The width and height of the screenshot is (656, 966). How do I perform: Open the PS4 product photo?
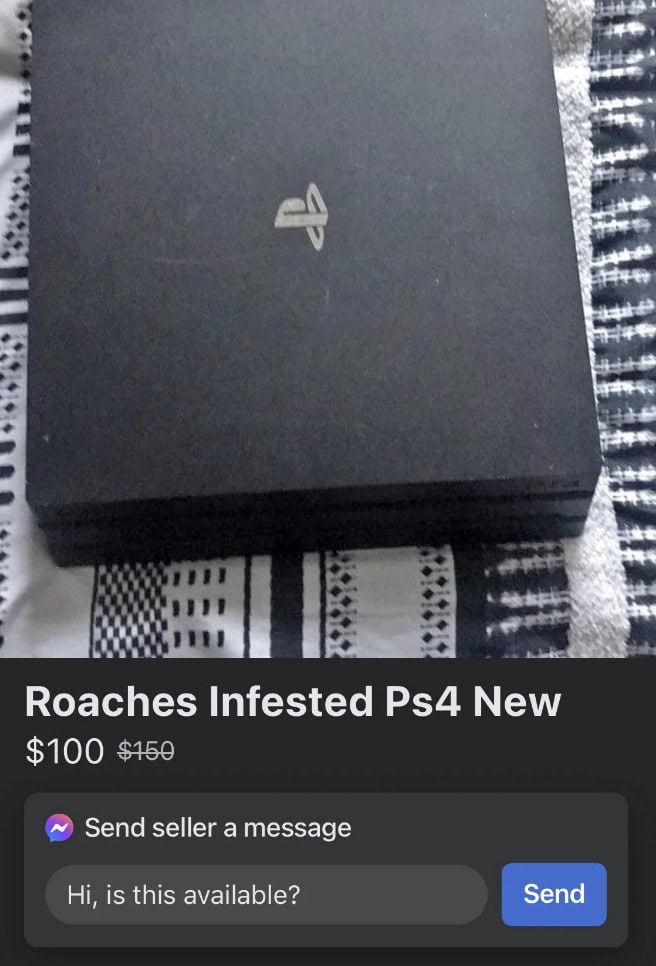[328, 329]
